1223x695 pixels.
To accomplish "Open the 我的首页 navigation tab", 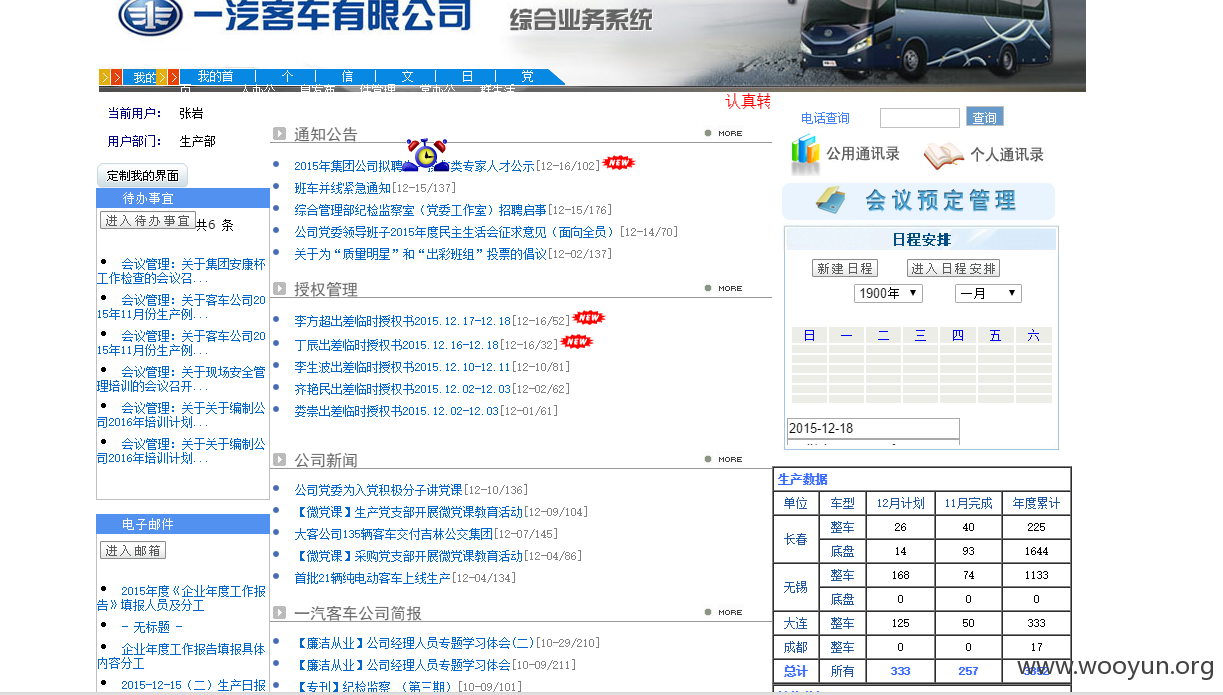I will 215,77.
